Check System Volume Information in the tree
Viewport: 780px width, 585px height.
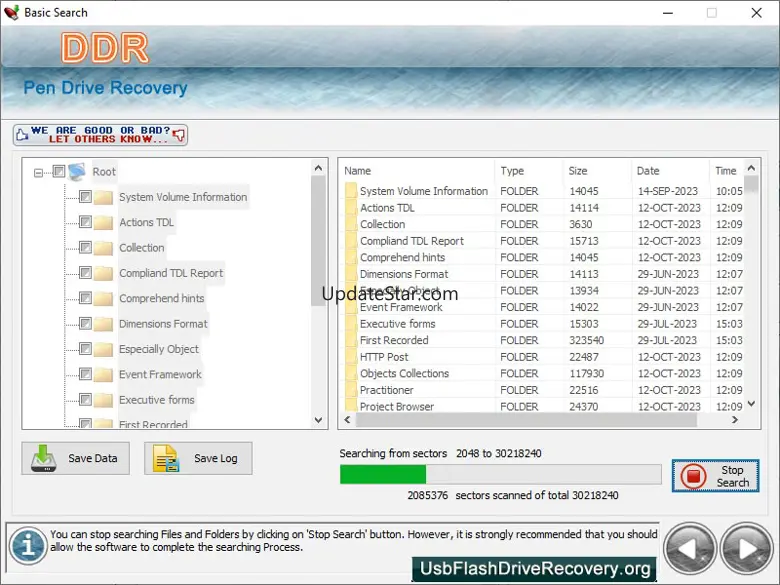pos(85,196)
